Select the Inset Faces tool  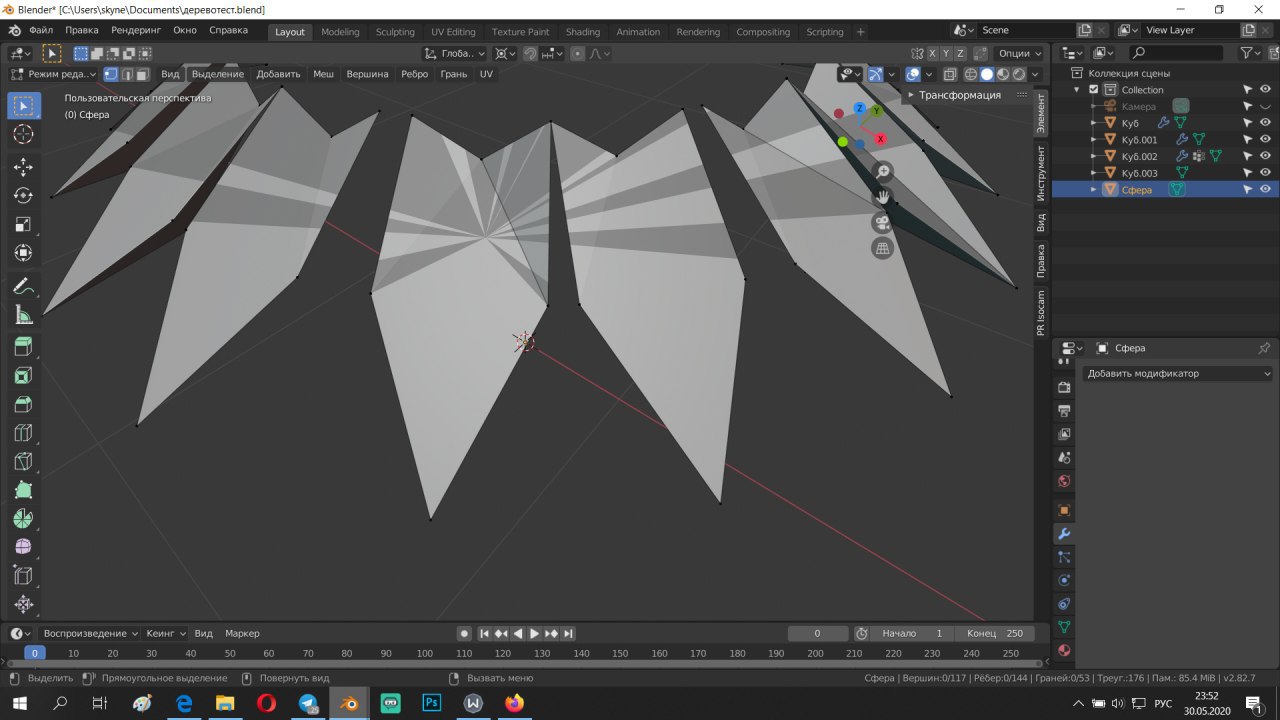click(x=24, y=376)
